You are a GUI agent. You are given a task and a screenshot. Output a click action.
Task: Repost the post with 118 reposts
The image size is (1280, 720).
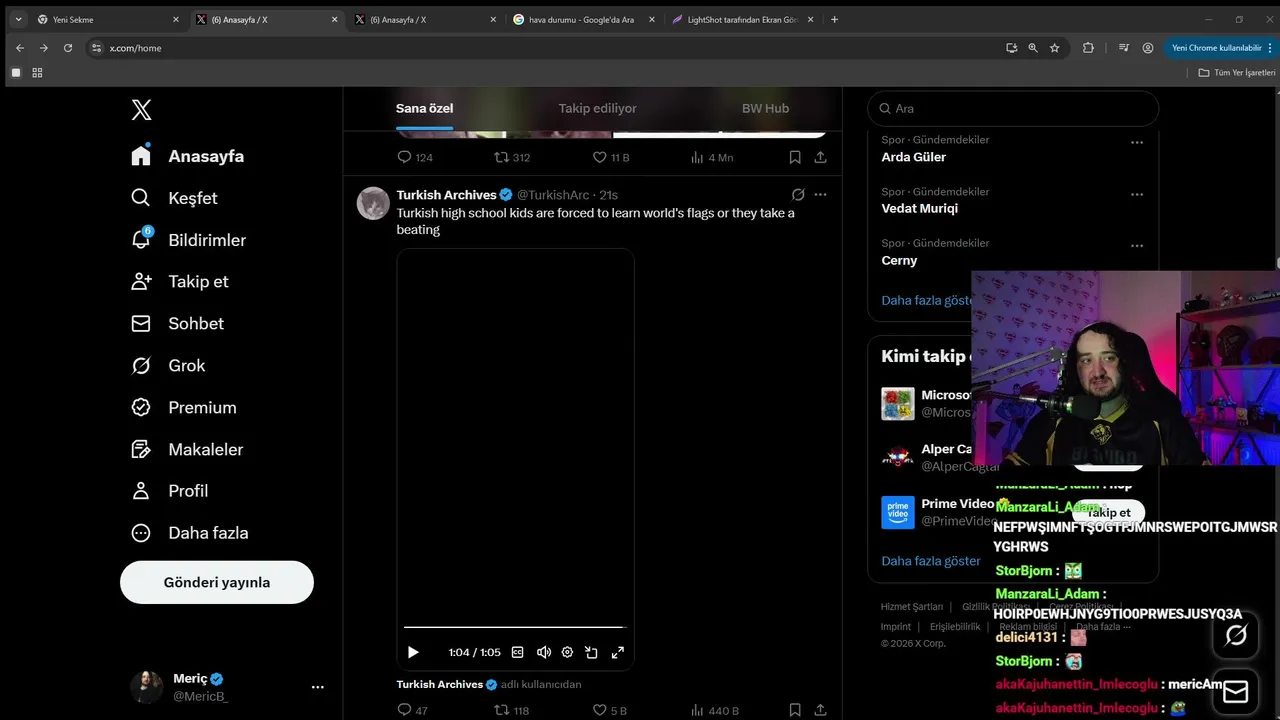(512, 710)
